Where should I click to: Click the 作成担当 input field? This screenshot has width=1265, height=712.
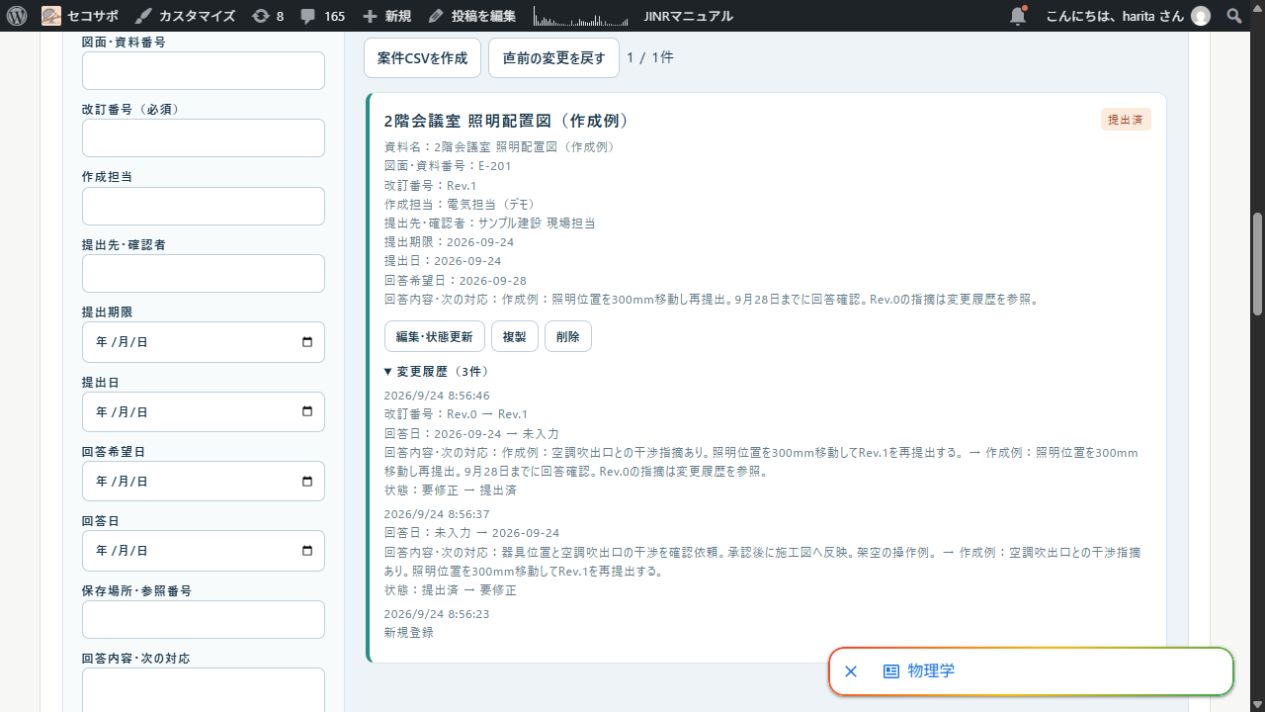(x=203, y=206)
